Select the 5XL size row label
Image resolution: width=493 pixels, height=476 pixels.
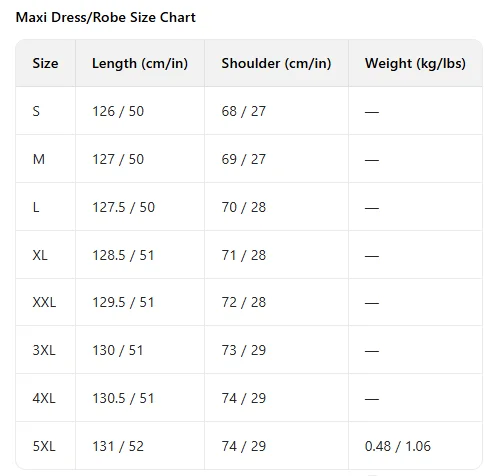tap(44, 446)
